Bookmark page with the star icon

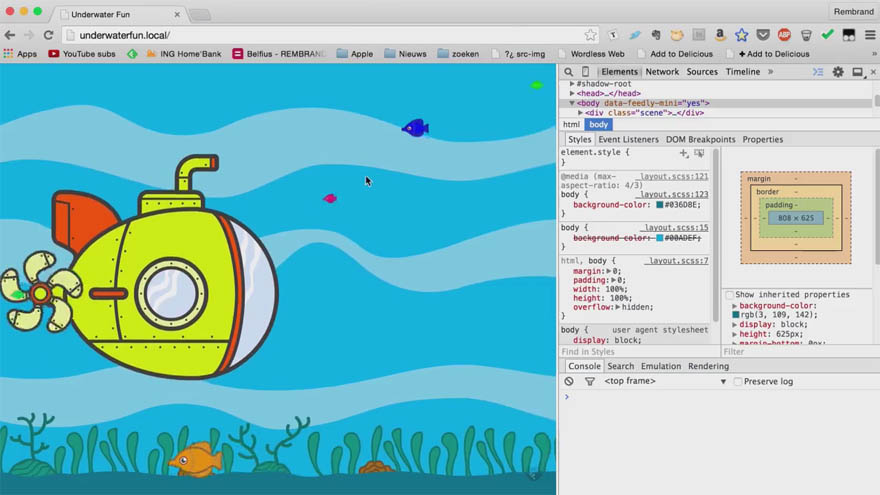tap(590, 35)
